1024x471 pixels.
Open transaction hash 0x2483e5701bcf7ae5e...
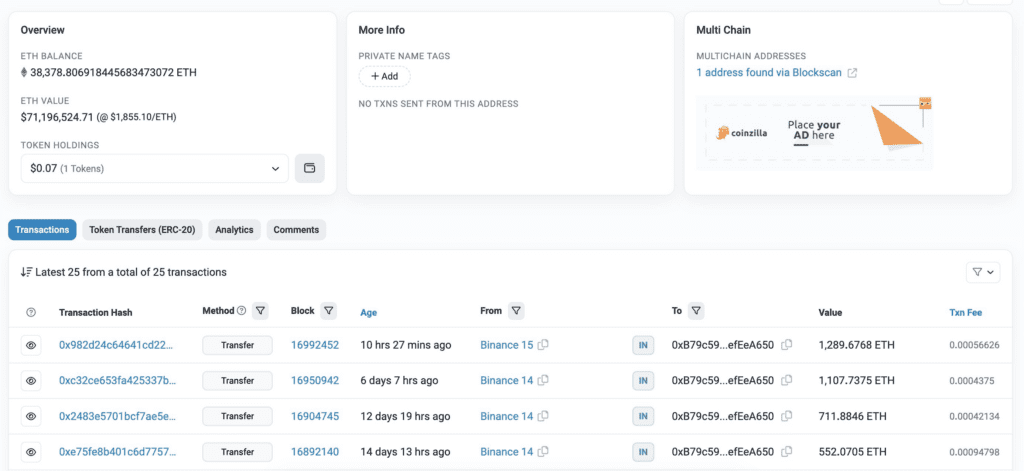click(x=117, y=416)
